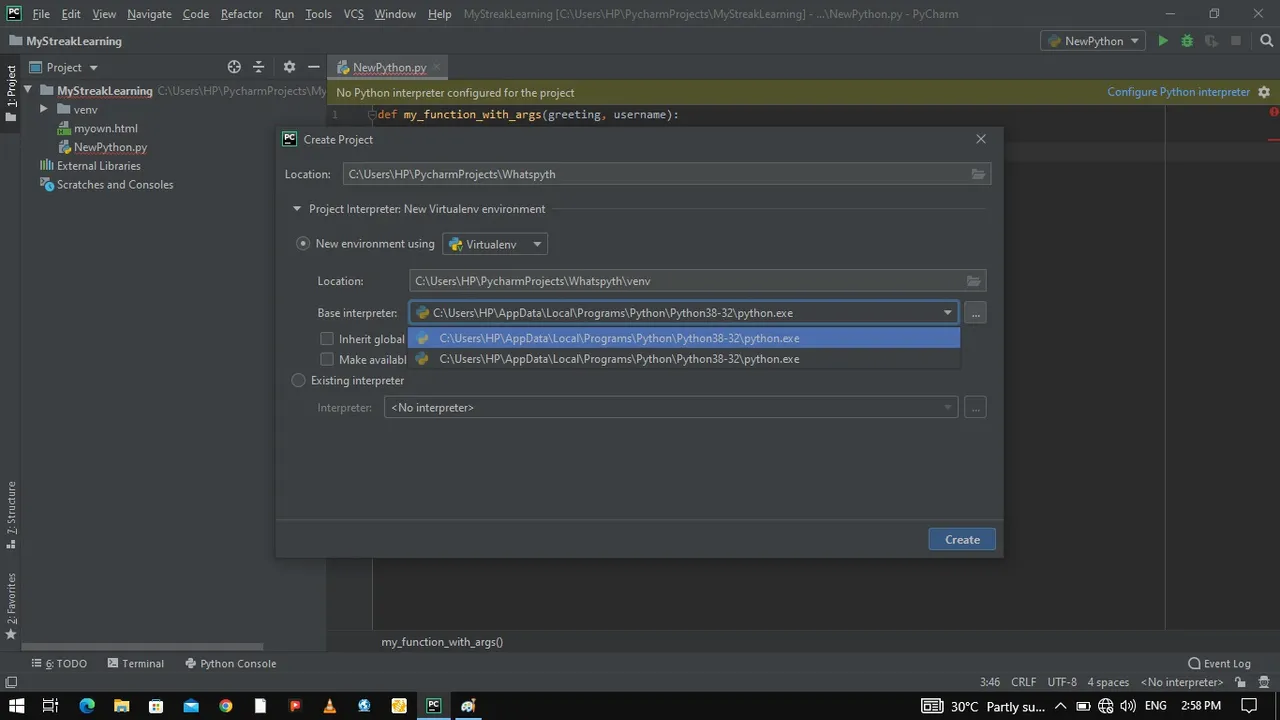Select New environment using radio button
Screen dimensions: 1280x720
tap(303, 243)
